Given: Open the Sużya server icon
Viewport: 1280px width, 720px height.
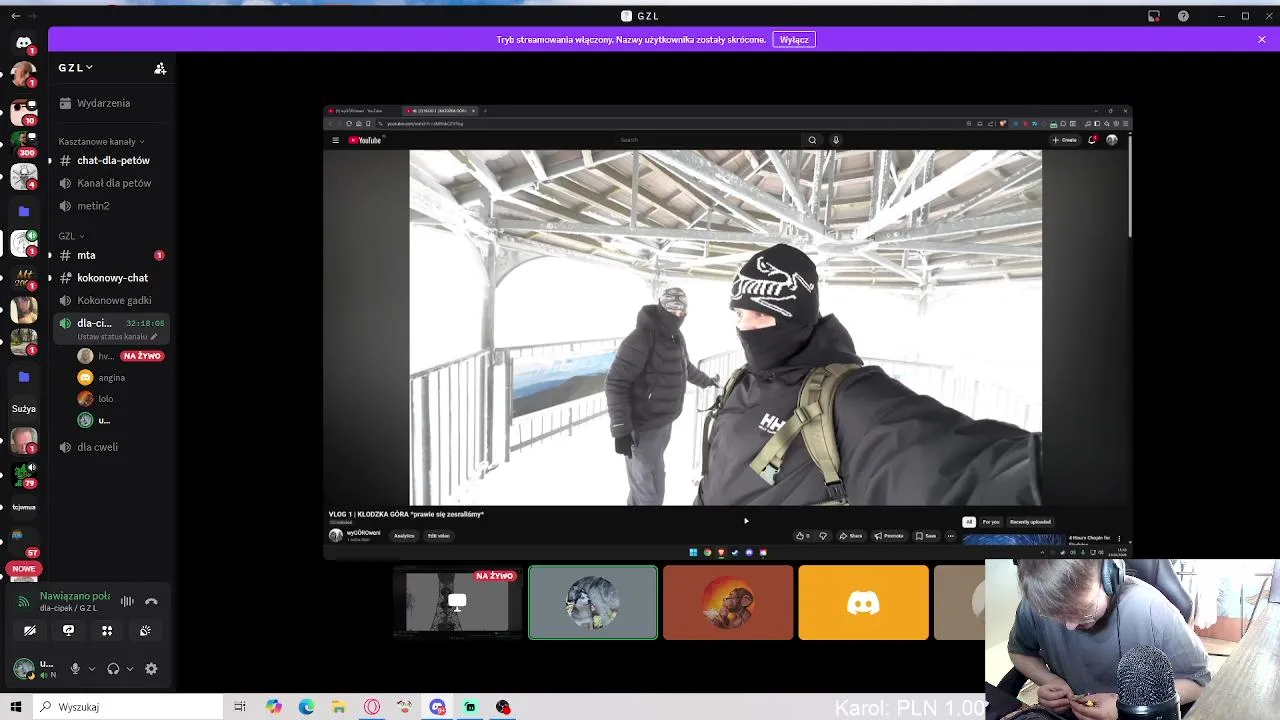Looking at the screenshot, I should 24,408.
